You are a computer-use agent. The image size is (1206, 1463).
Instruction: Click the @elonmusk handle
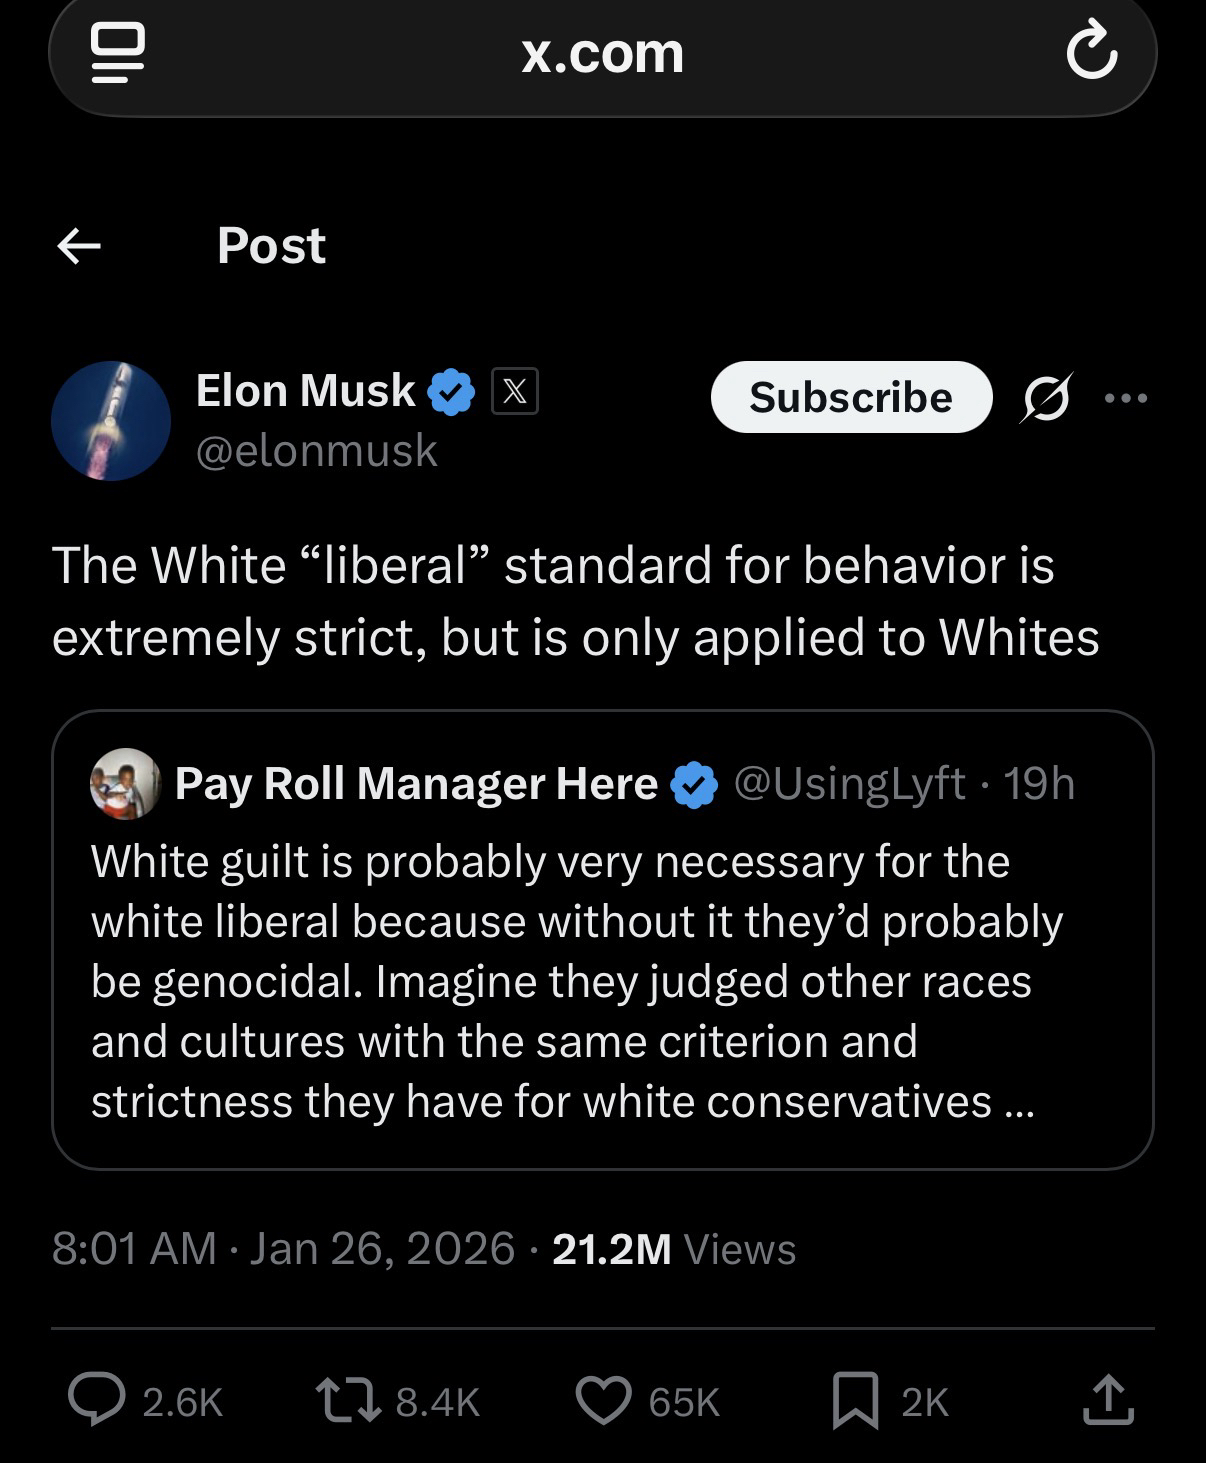[317, 451]
